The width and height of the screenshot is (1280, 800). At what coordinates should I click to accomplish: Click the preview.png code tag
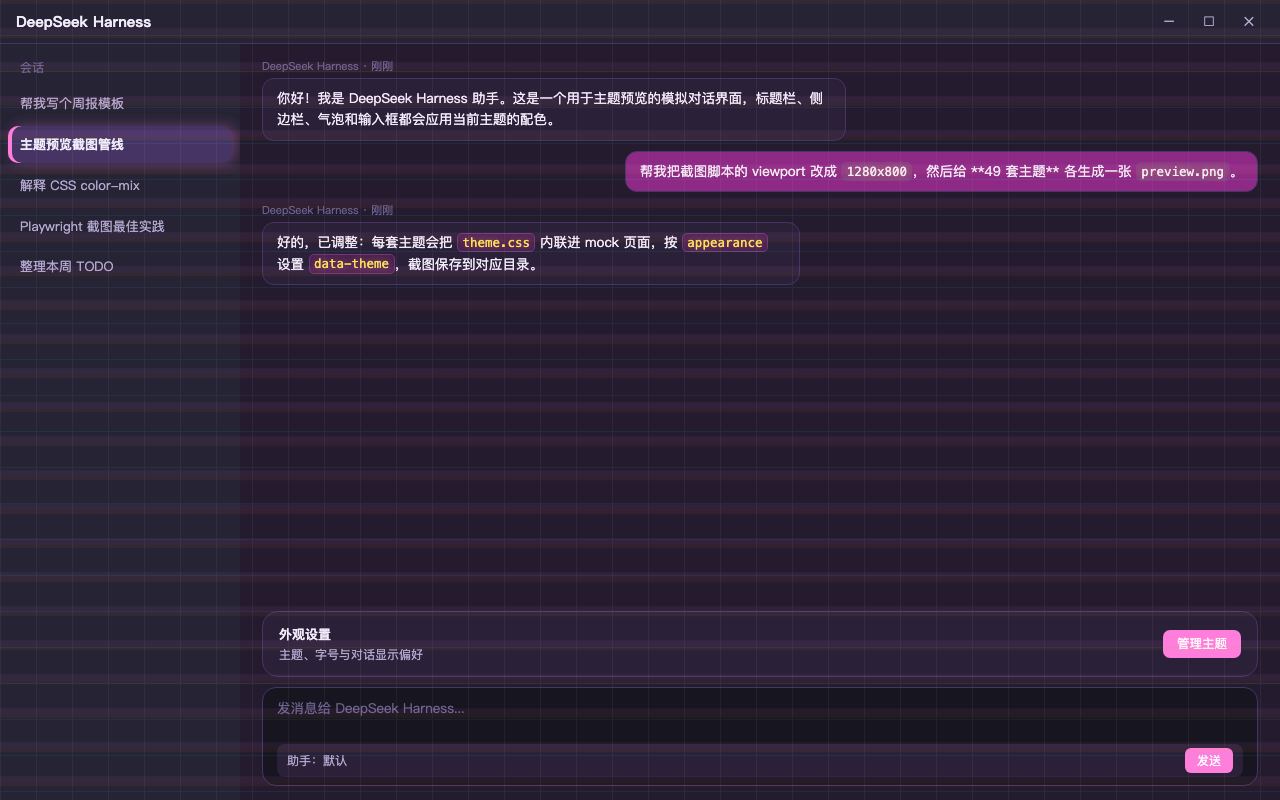click(x=1182, y=172)
